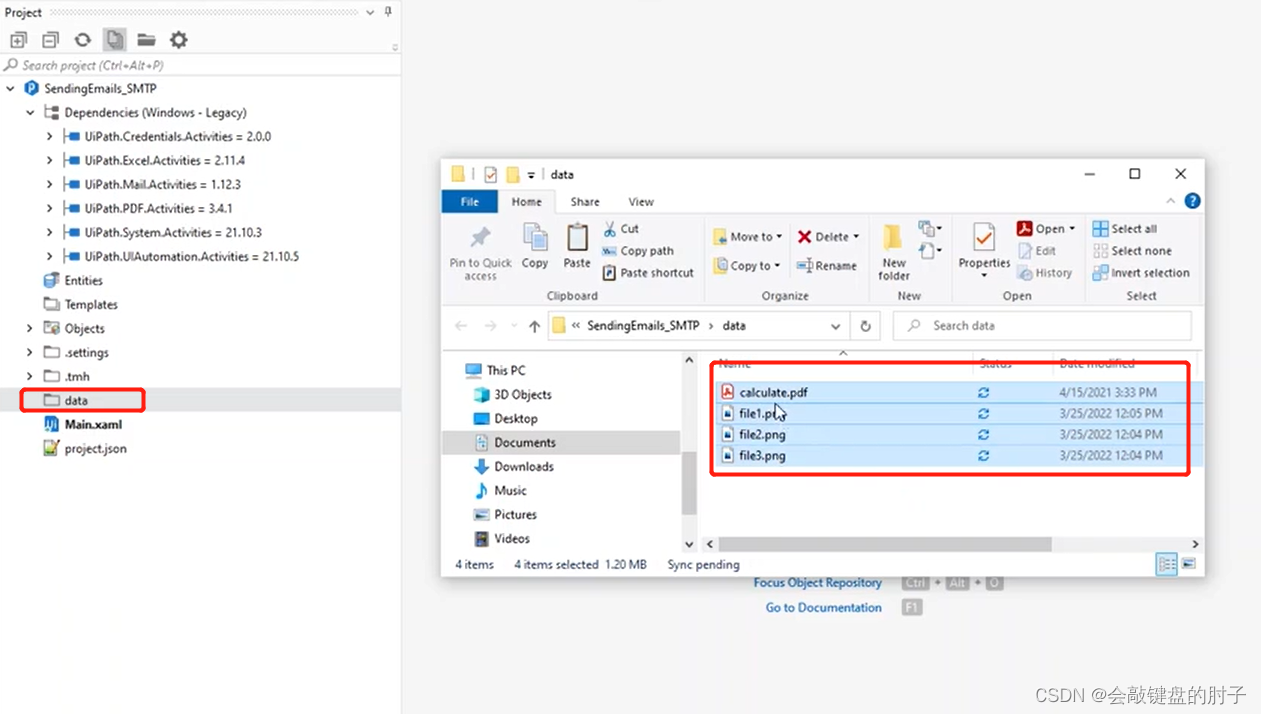Expand the Objects tree node

[30, 329]
